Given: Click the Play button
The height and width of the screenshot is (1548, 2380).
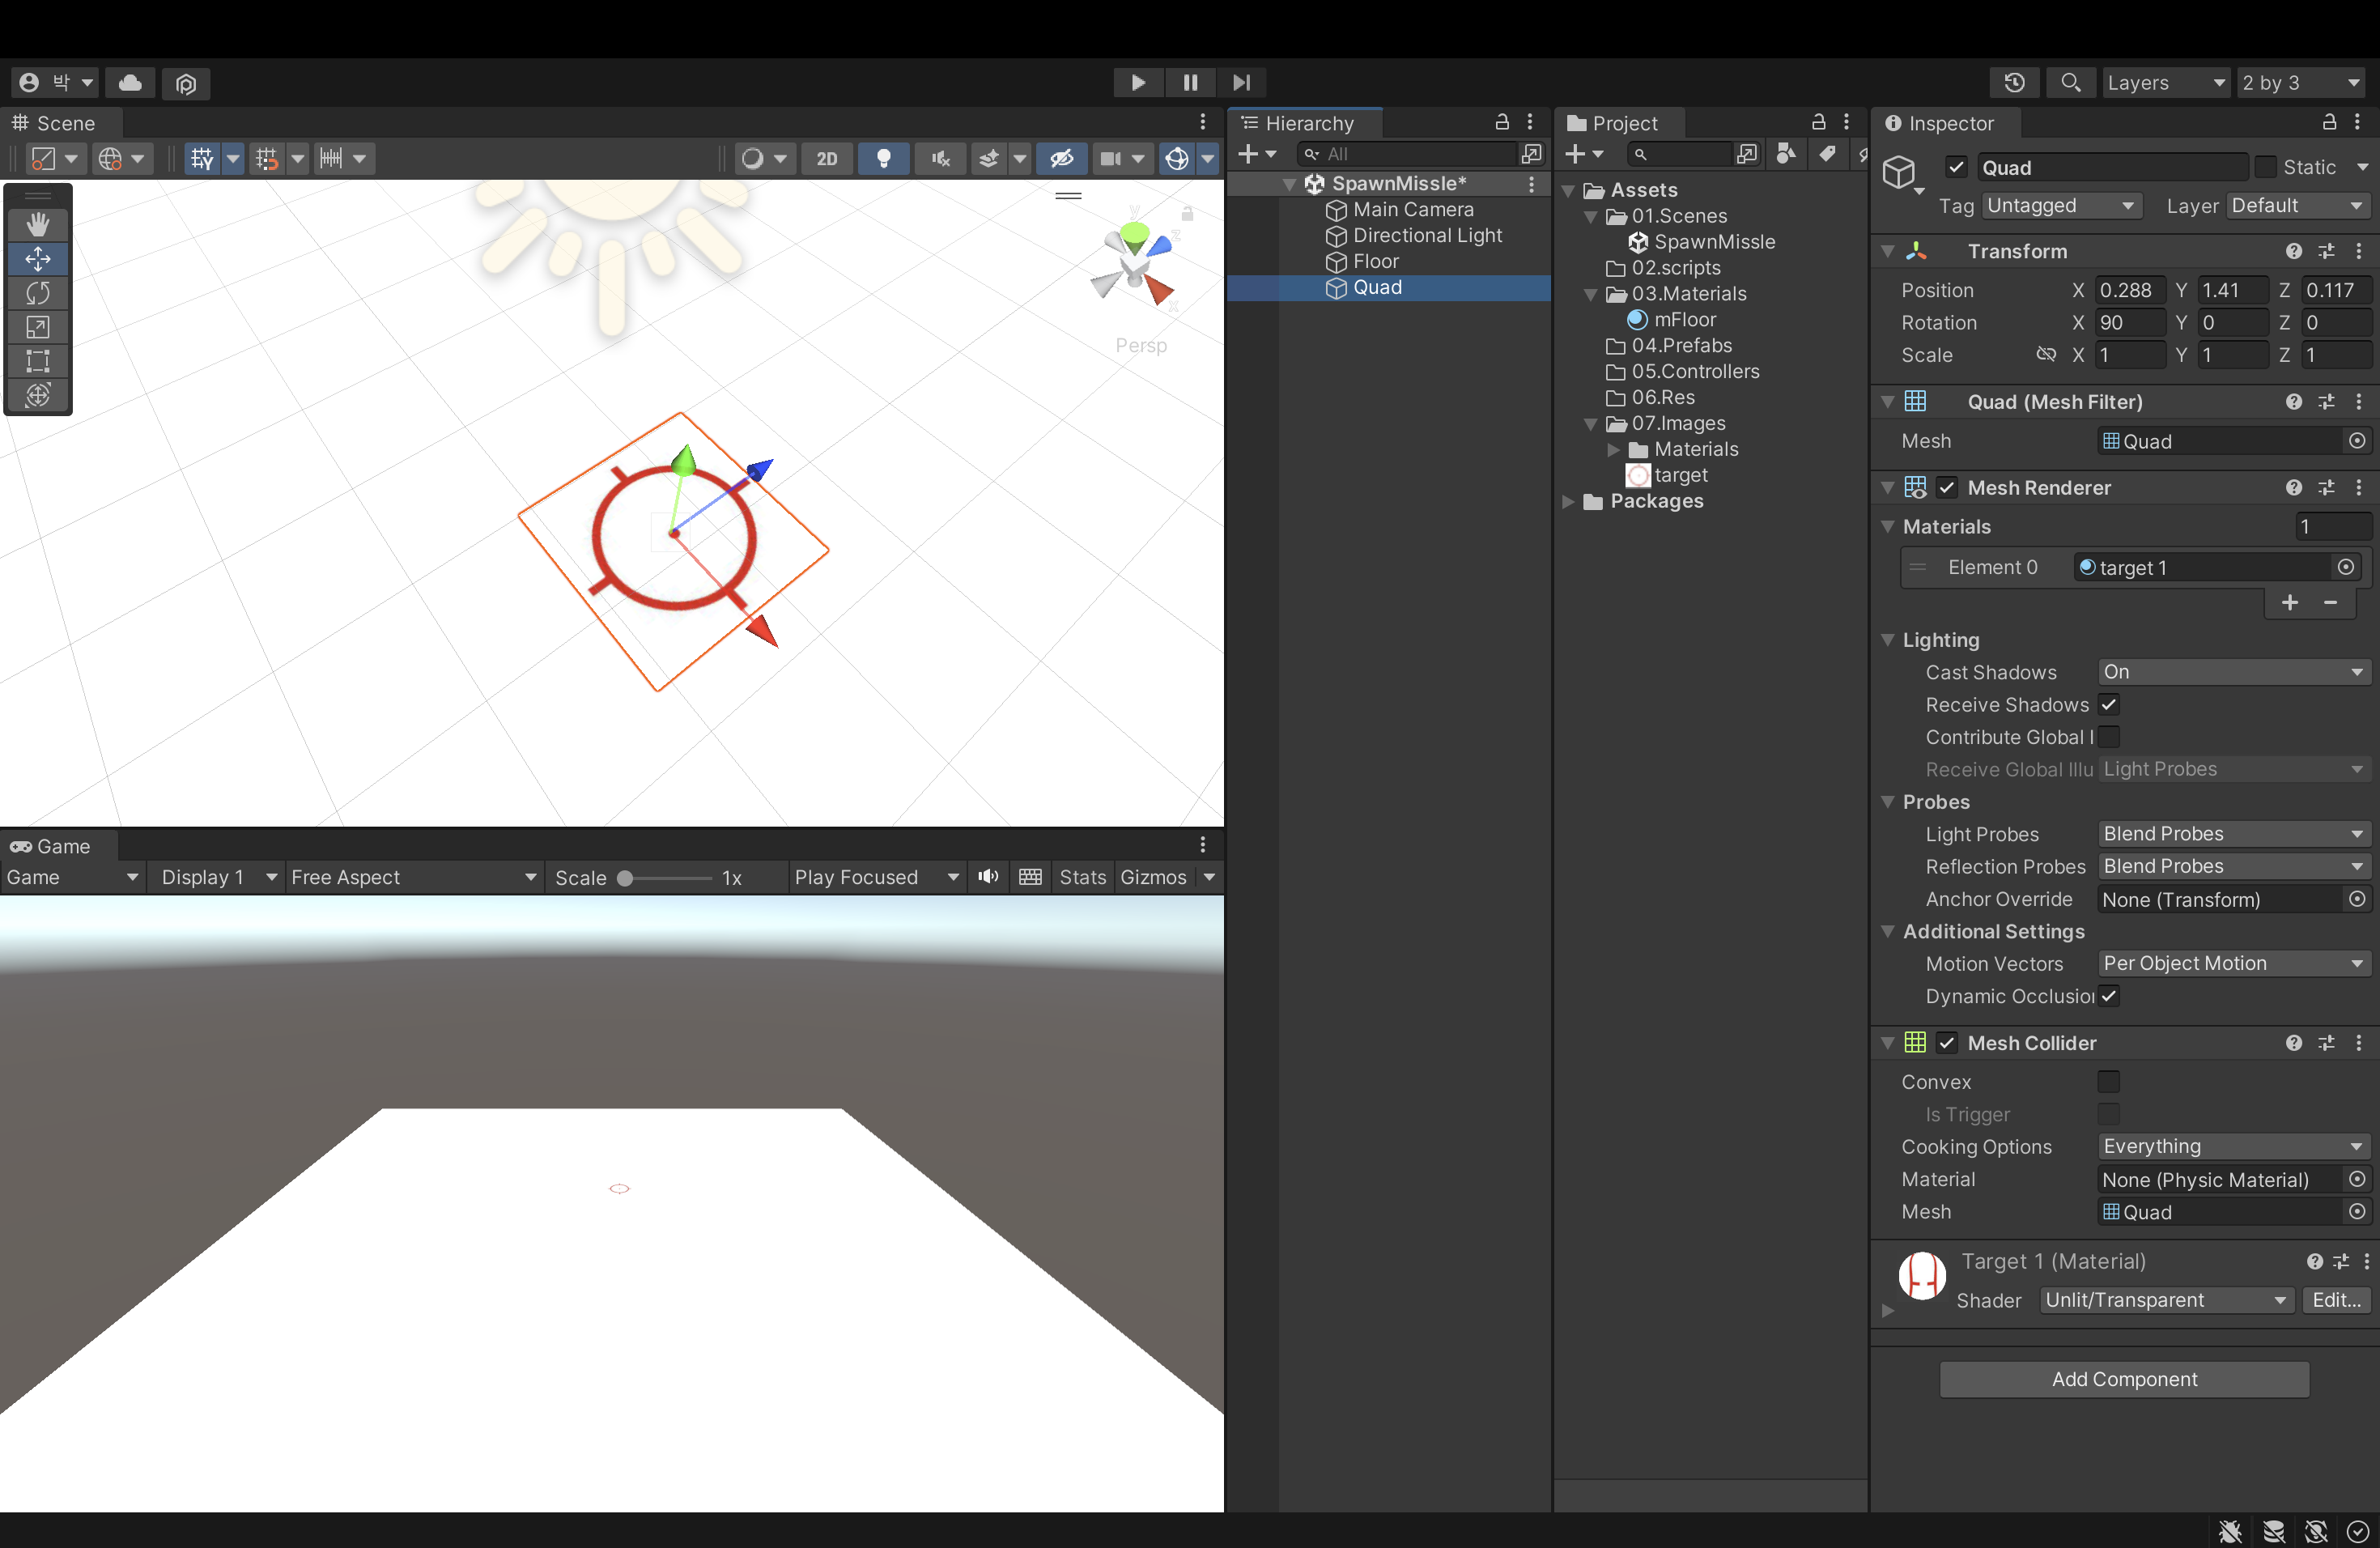Looking at the screenshot, I should [x=1138, y=82].
